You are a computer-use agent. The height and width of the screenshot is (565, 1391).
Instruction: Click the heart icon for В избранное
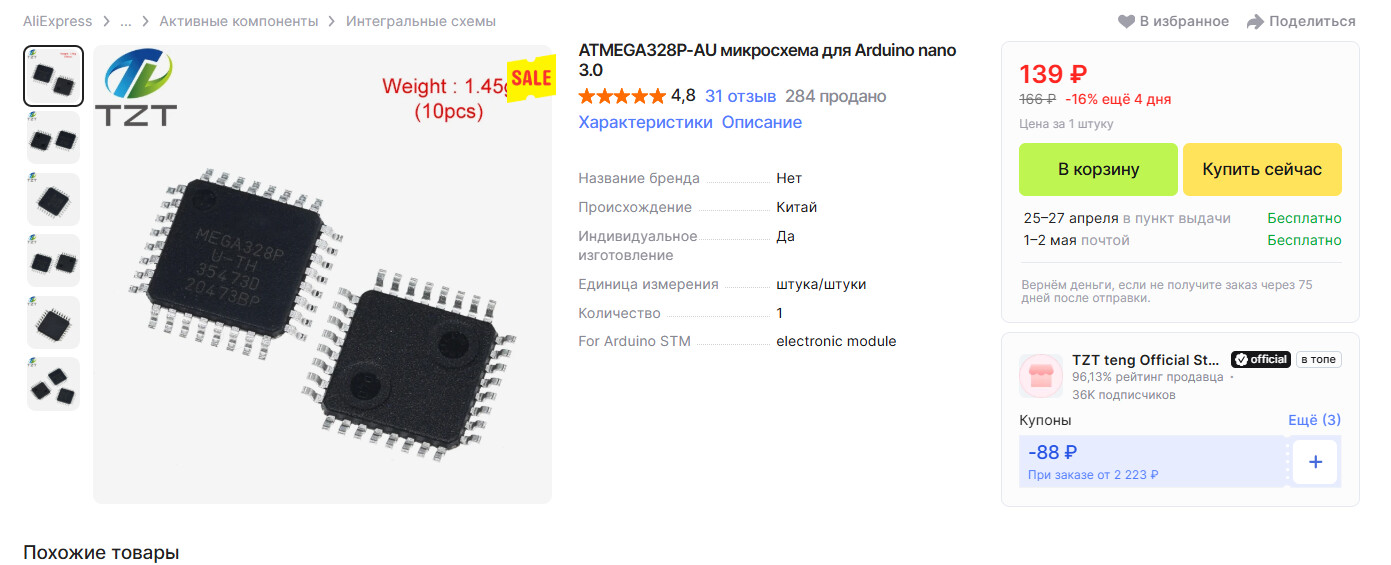(x=1126, y=21)
